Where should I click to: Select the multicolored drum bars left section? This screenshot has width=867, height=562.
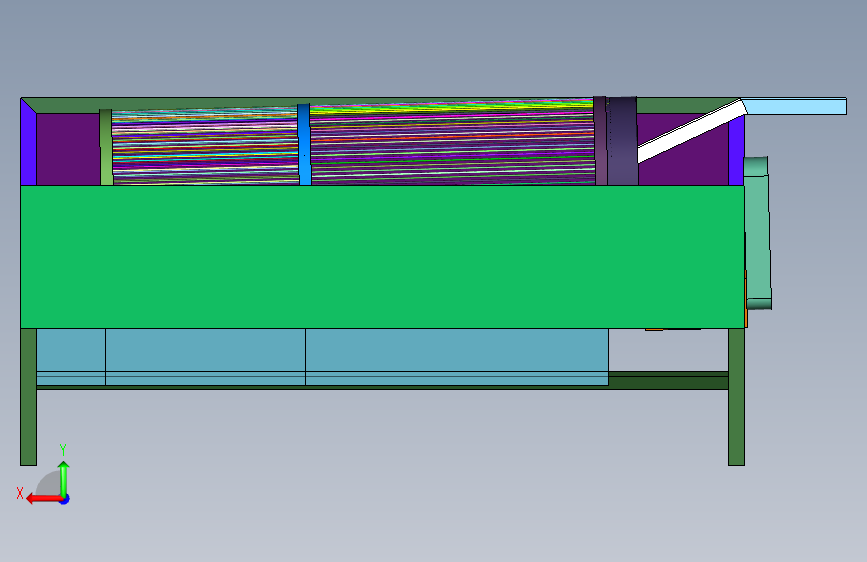point(205,147)
